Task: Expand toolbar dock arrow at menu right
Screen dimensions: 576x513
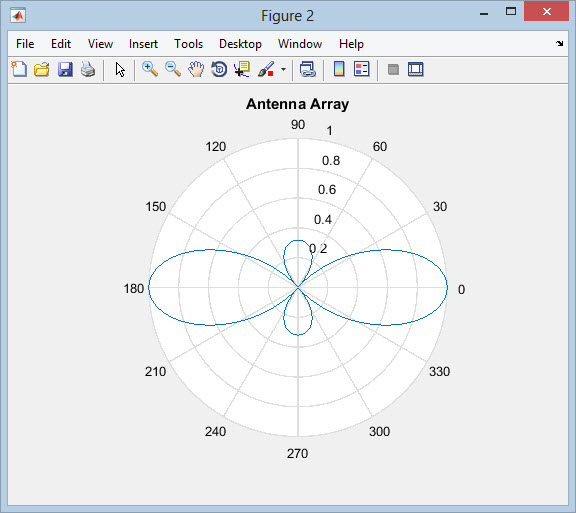Action: click(x=559, y=44)
